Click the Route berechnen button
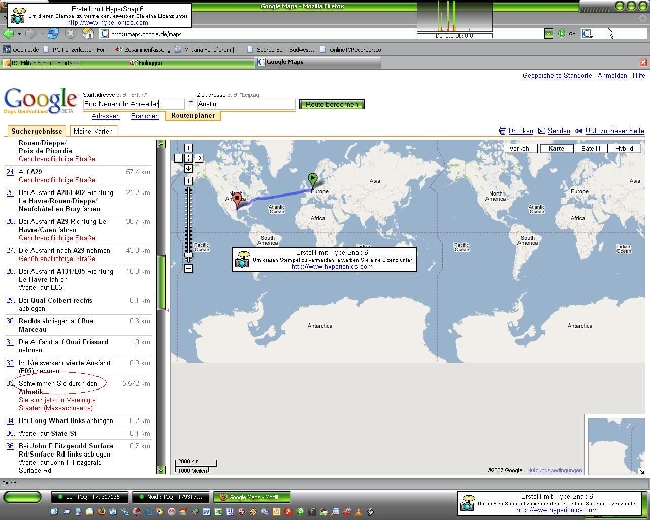The width and height of the screenshot is (650, 520). [332, 104]
